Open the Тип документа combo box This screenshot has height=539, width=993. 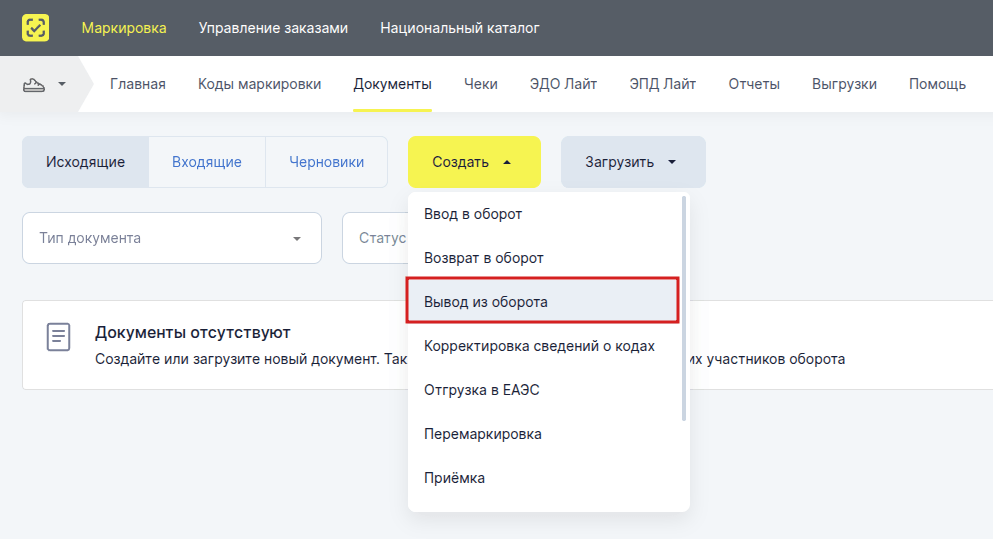(172, 238)
